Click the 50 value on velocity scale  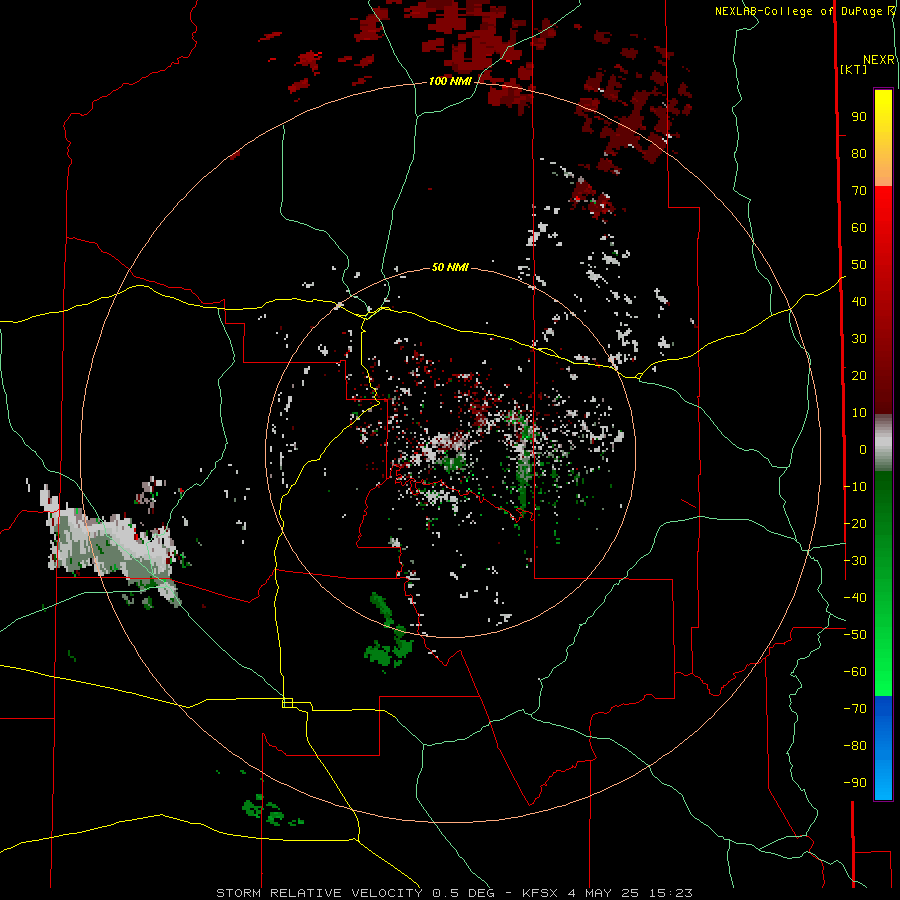click(859, 265)
